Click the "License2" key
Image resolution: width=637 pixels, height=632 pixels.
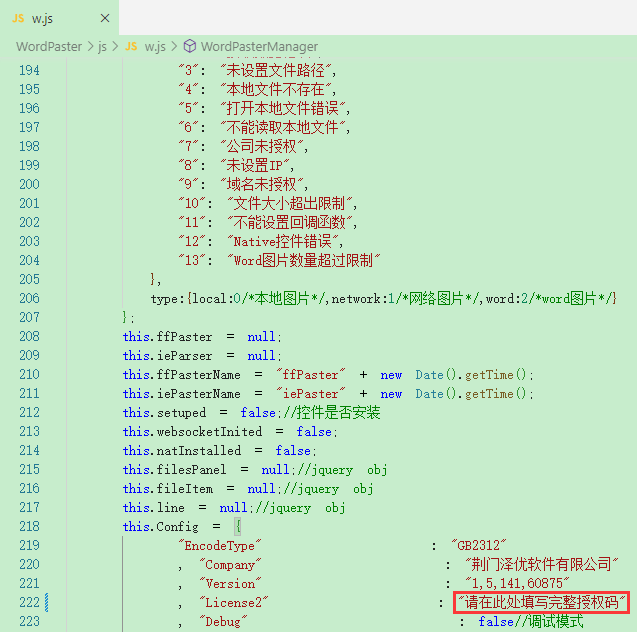234,603
